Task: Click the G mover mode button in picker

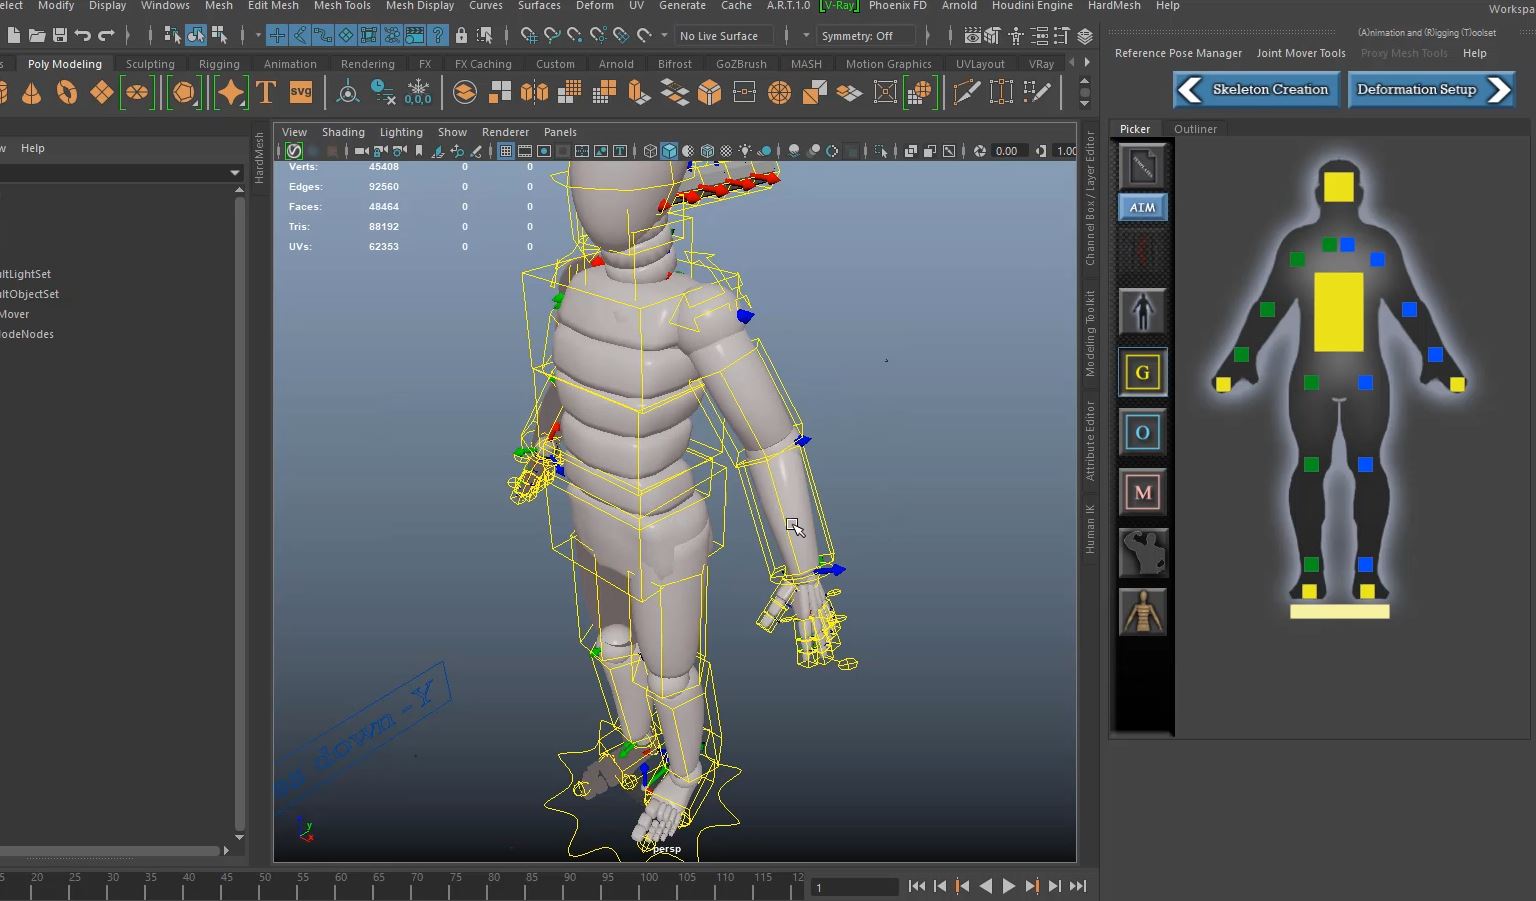Action: click(x=1142, y=373)
